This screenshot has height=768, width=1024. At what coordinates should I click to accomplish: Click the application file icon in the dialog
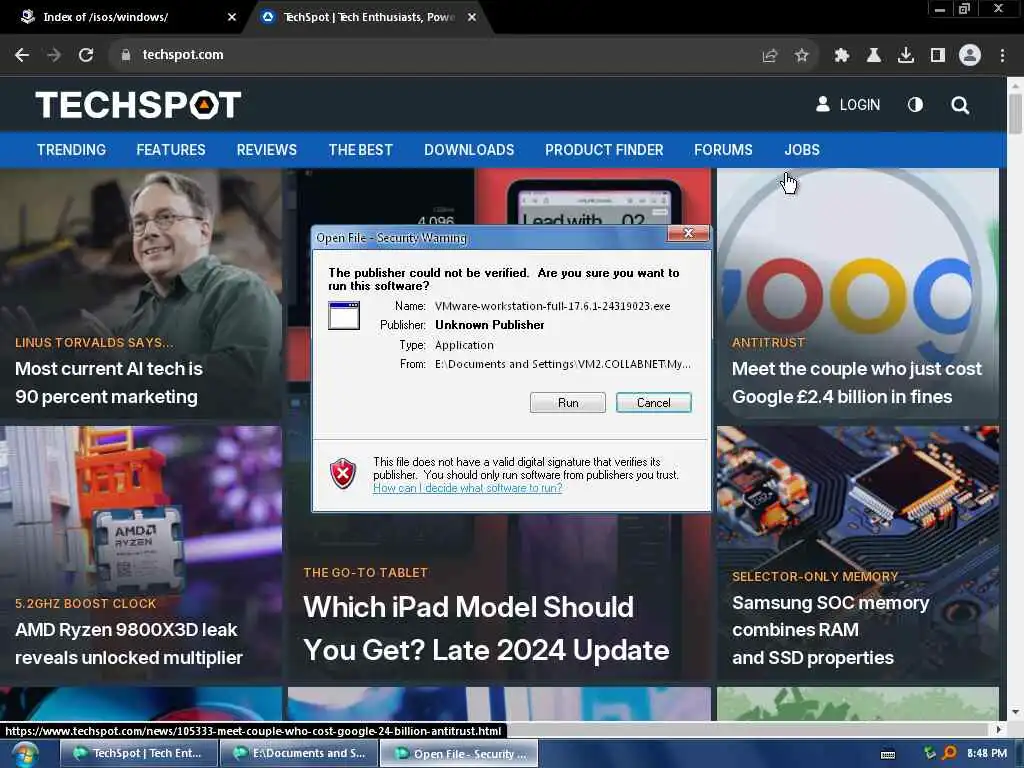click(344, 315)
